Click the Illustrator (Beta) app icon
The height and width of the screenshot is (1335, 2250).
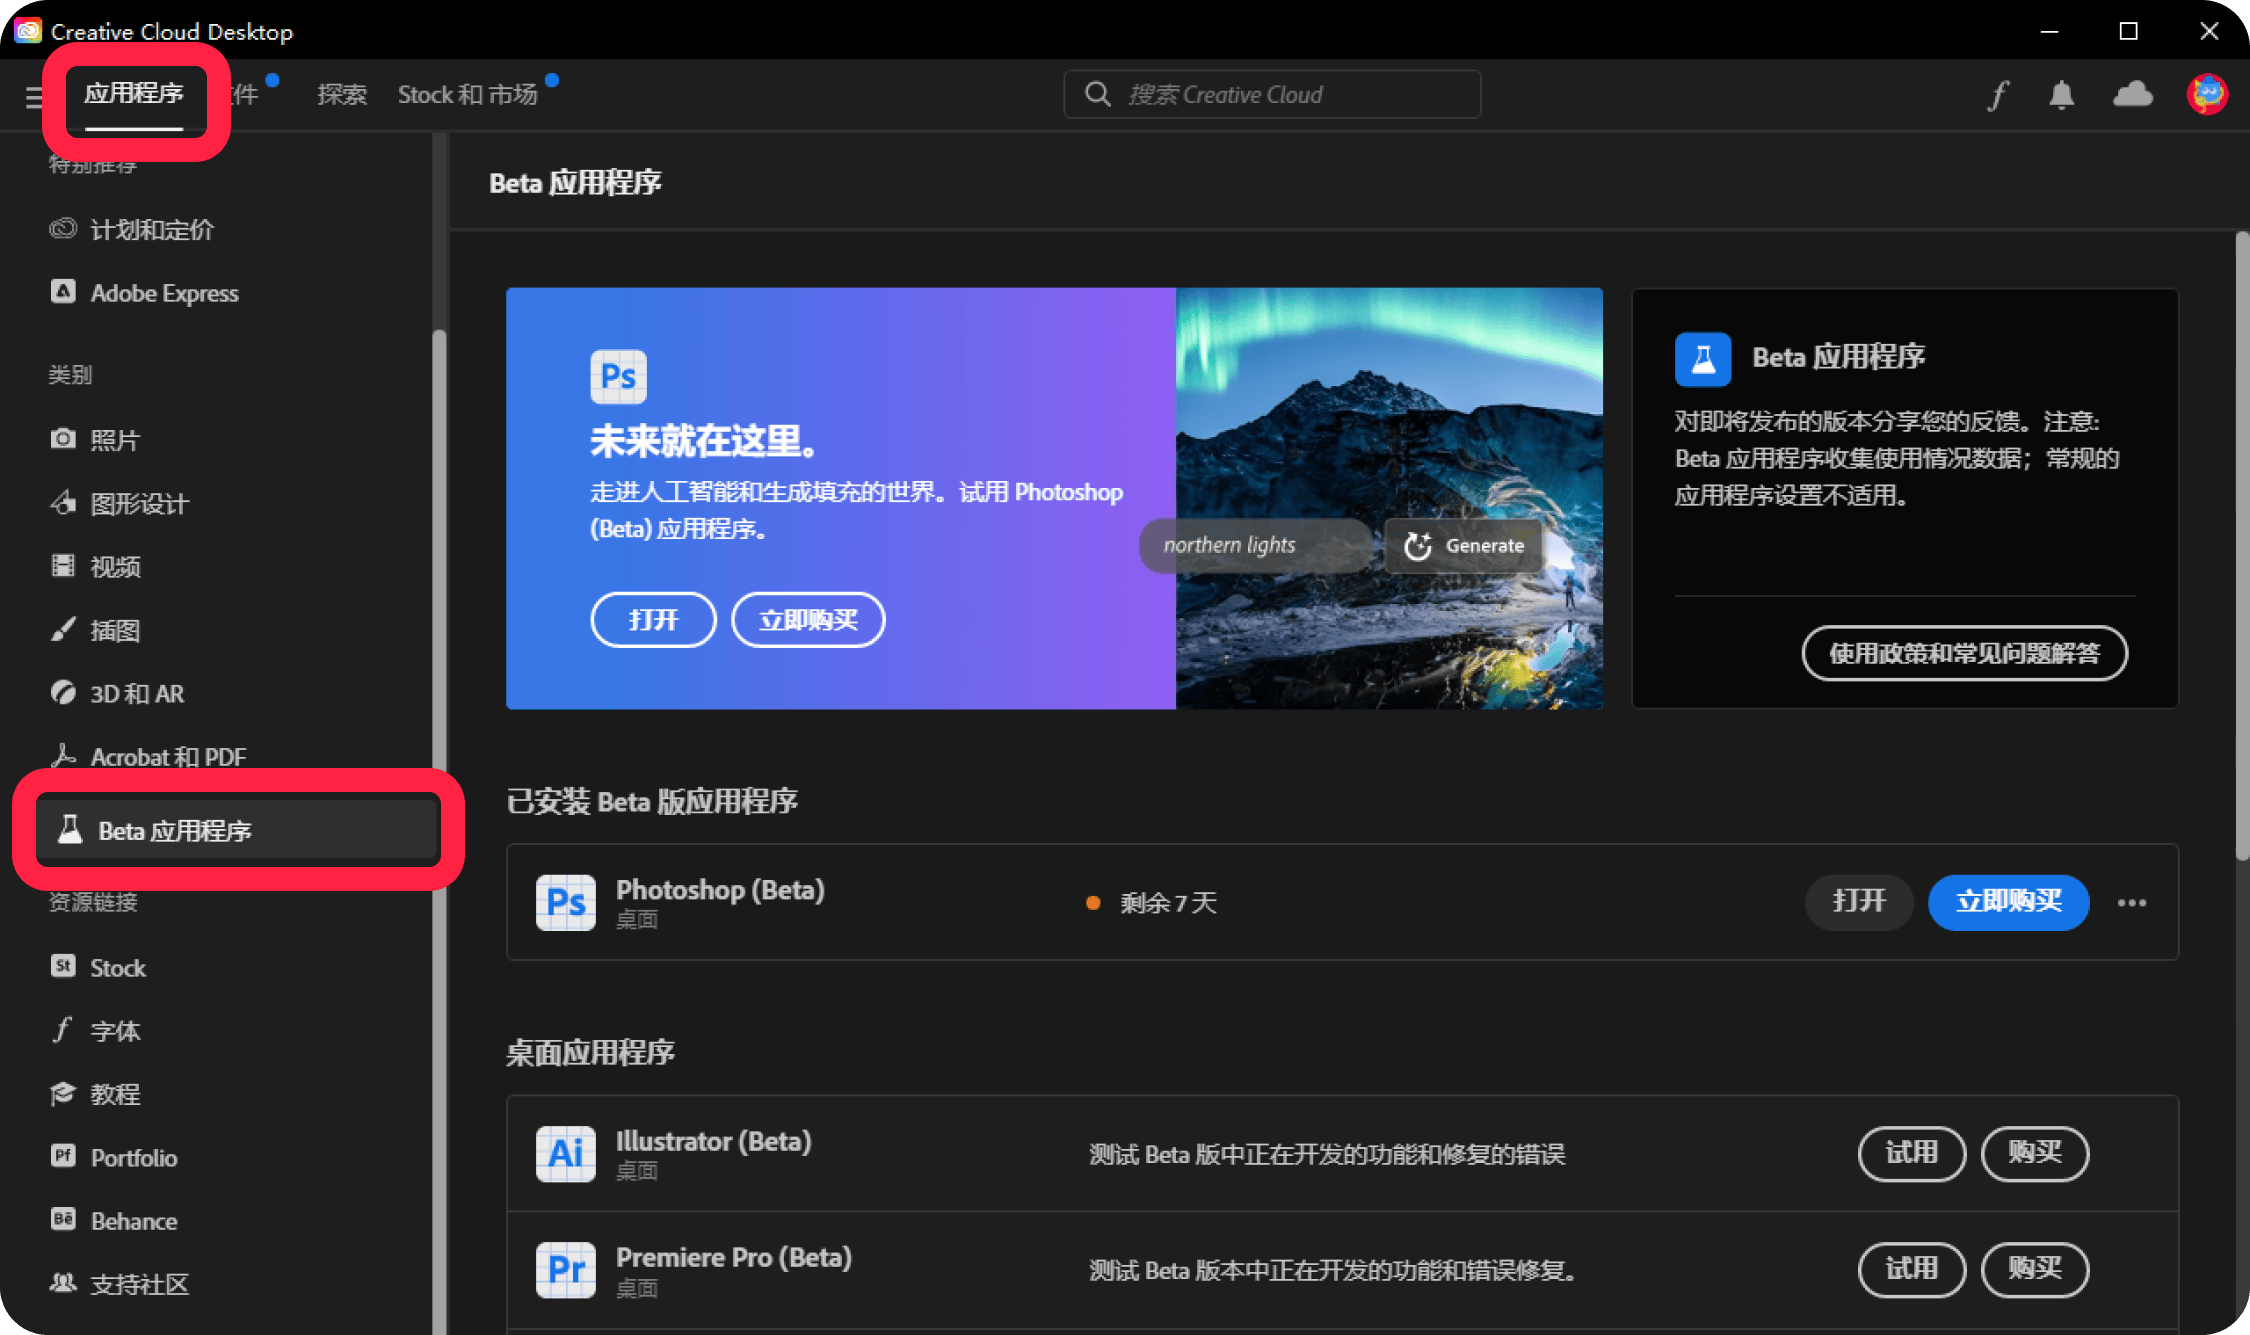[566, 1153]
